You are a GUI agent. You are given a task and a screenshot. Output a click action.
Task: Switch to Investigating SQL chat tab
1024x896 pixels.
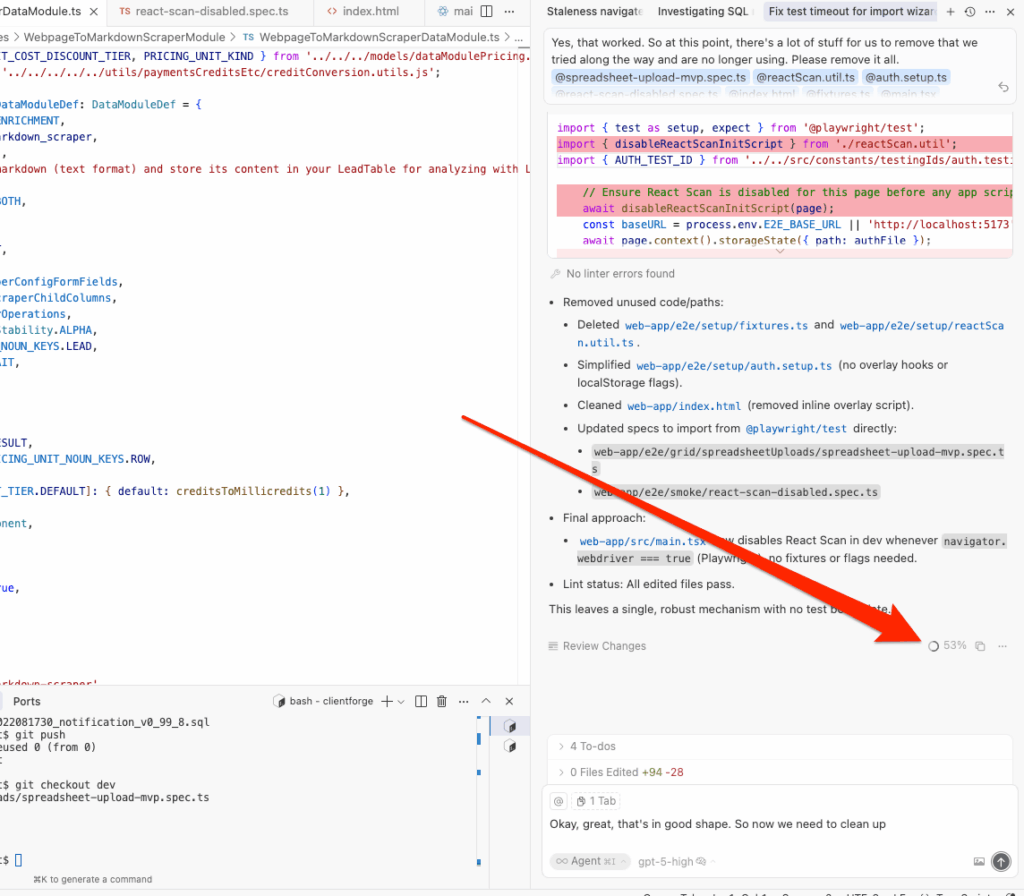pyautogui.click(x=704, y=12)
